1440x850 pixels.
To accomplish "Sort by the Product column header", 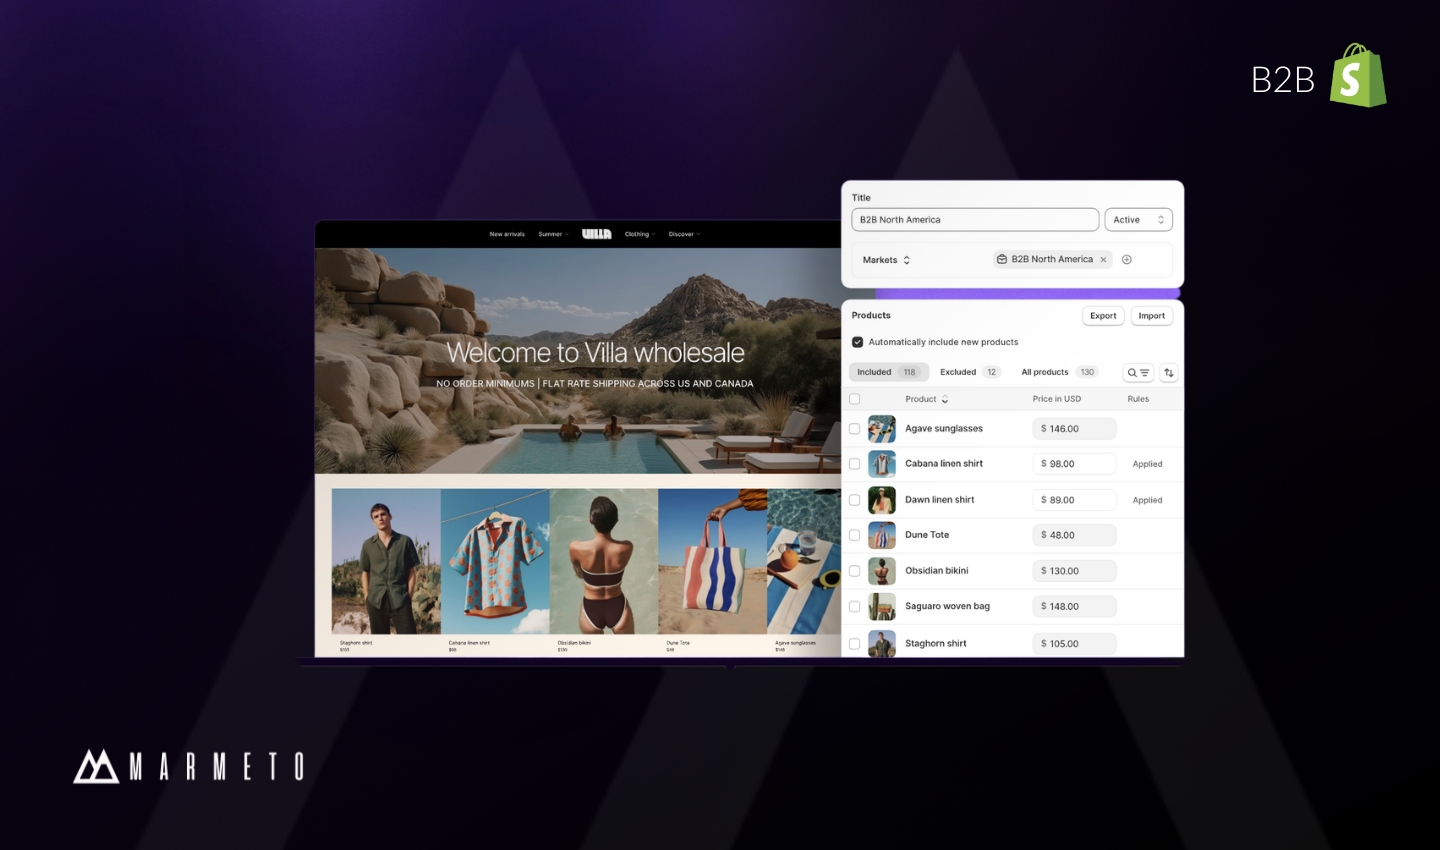I will pyautogui.click(x=927, y=399).
